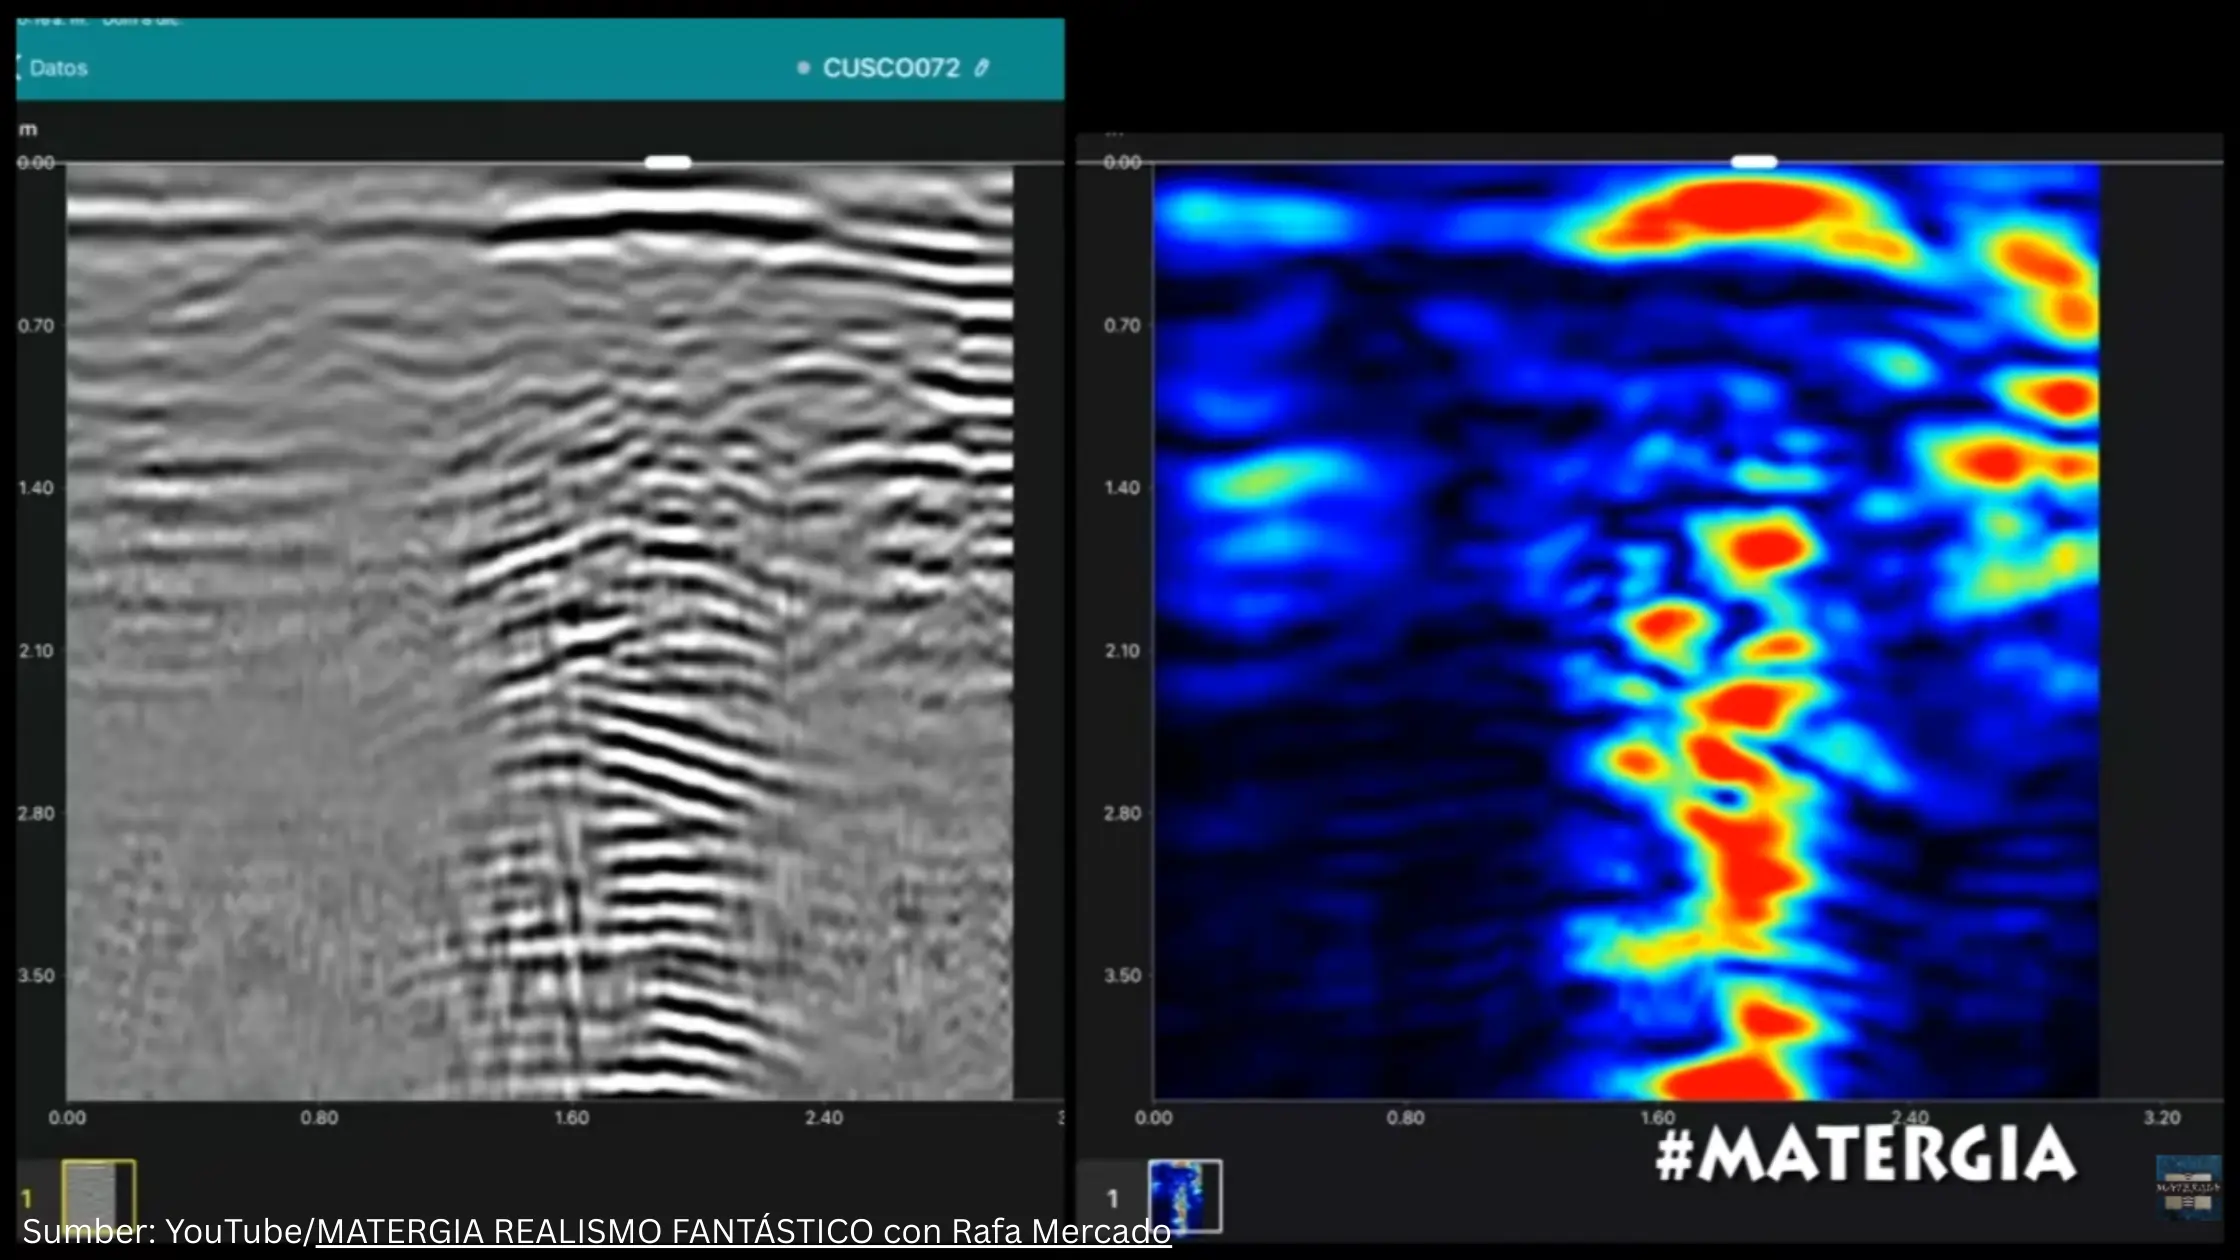
Task: Click scan number 1 beside heatmap thumbnail
Action: [x=1112, y=1198]
